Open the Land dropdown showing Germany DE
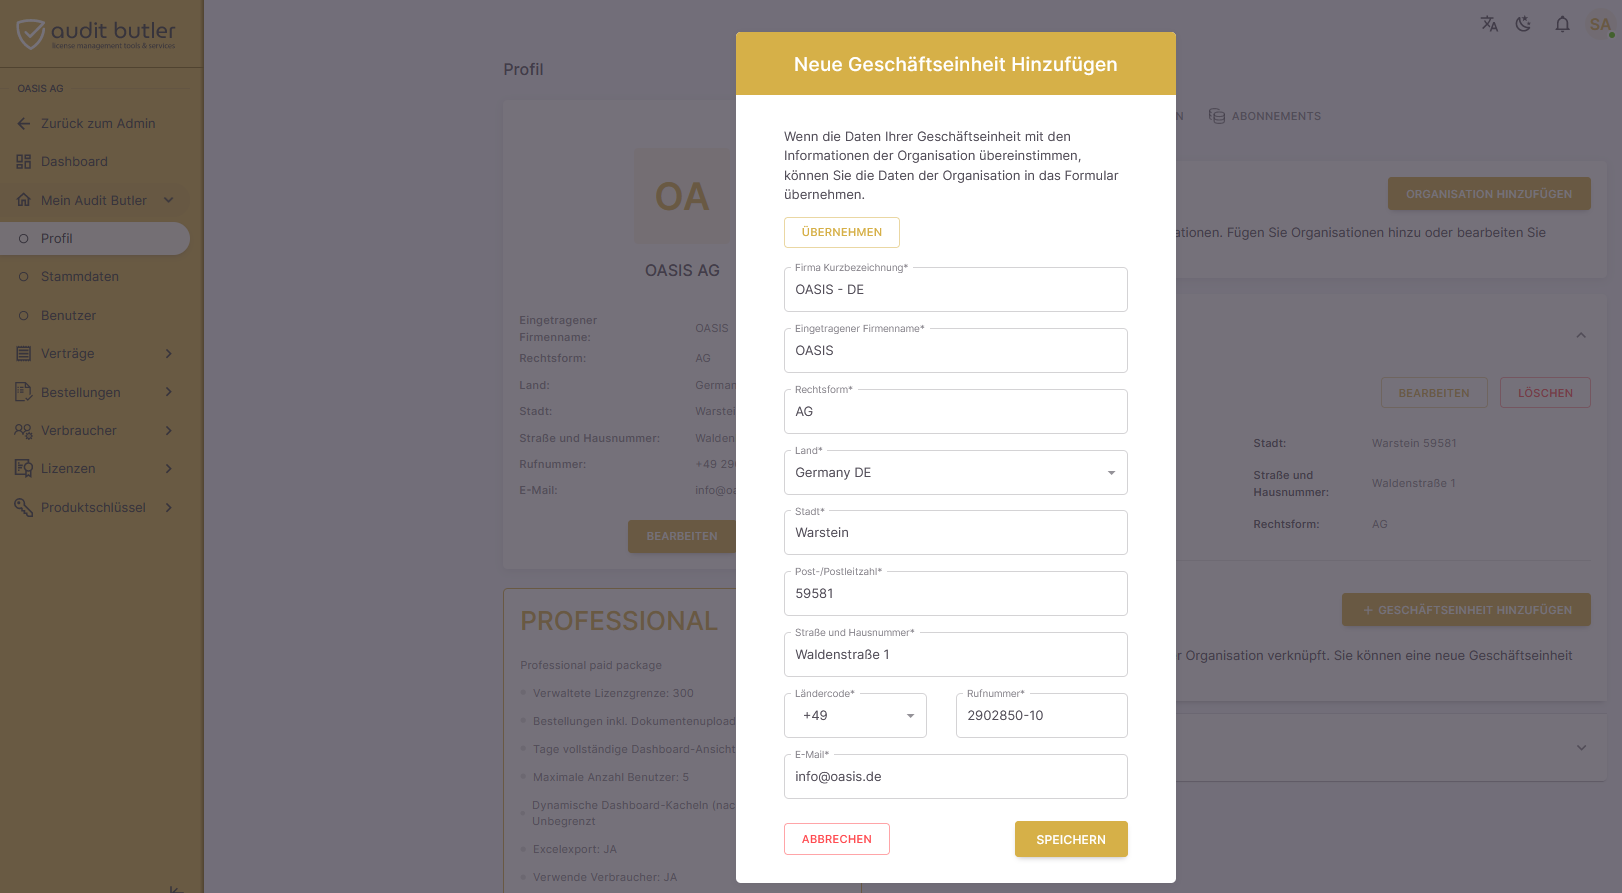 pyautogui.click(x=955, y=473)
